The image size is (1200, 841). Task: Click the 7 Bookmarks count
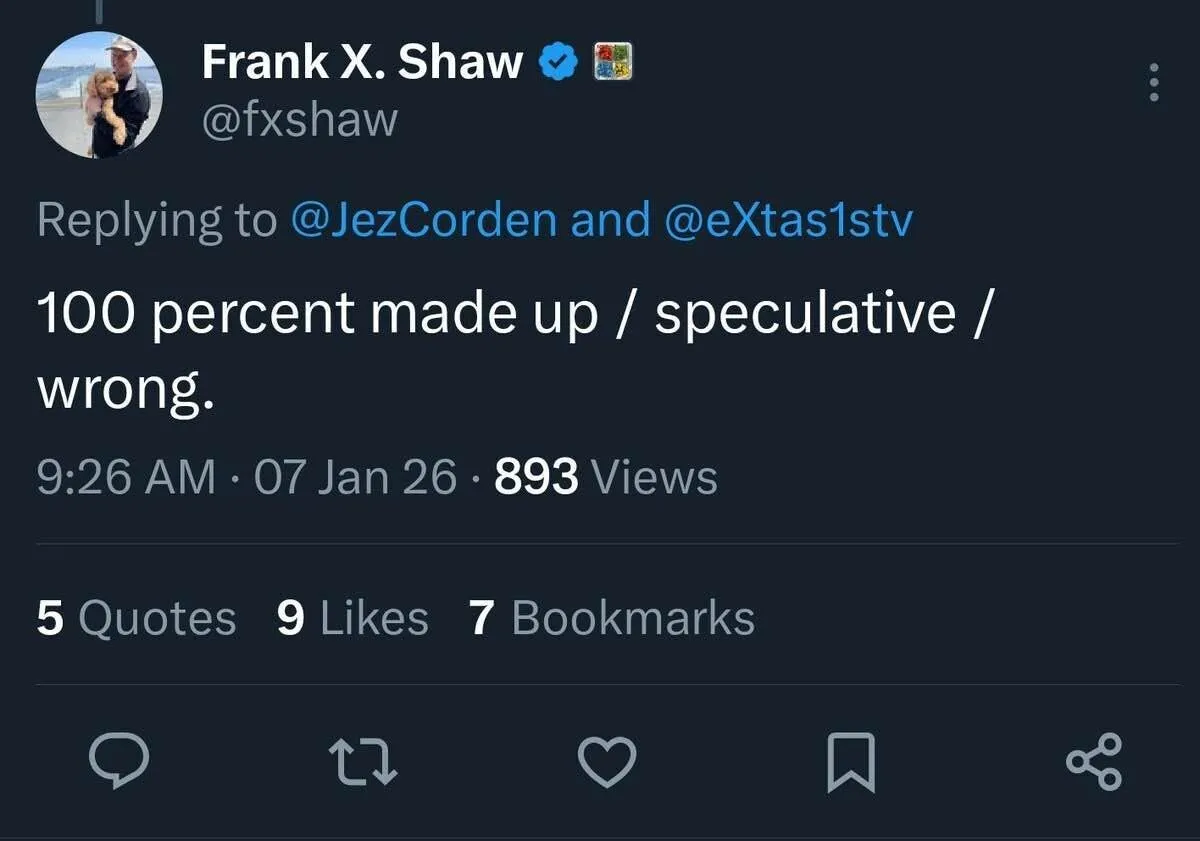click(x=611, y=618)
